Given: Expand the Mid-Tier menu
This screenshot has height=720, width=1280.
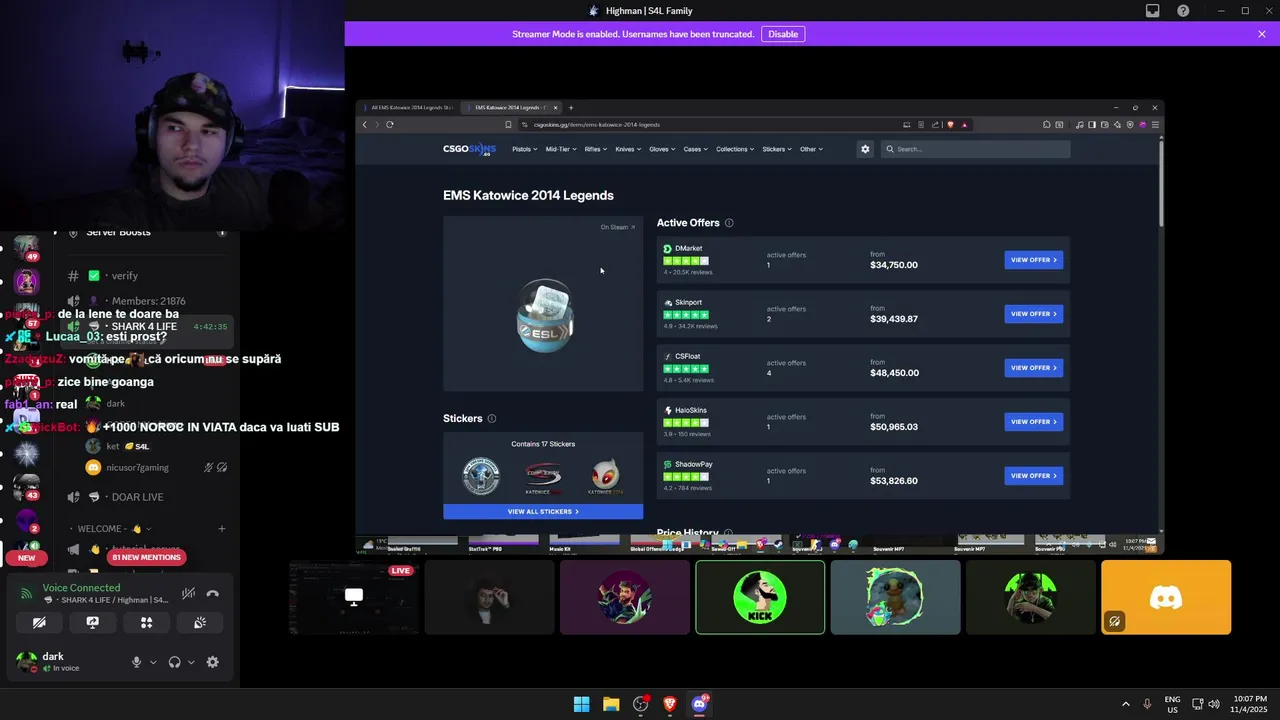Looking at the screenshot, I should [560, 149].
